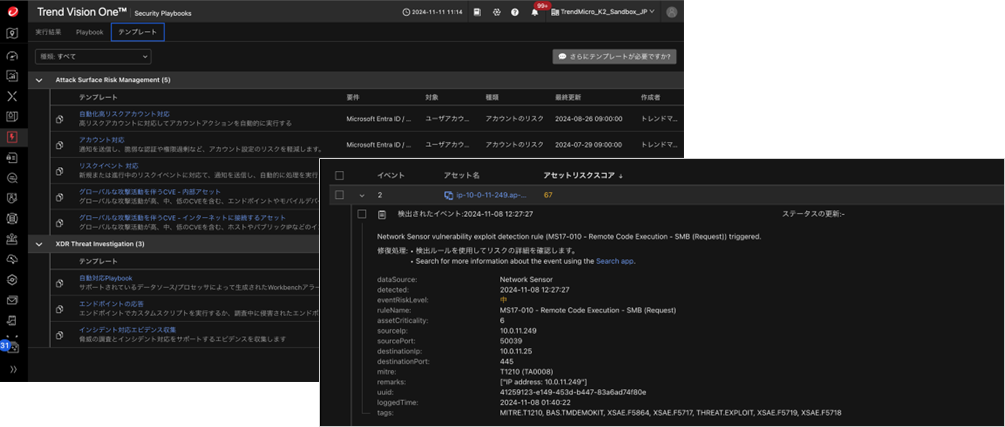
Task: Open the shield icon in left sidebar
Action: click(12, 198)
